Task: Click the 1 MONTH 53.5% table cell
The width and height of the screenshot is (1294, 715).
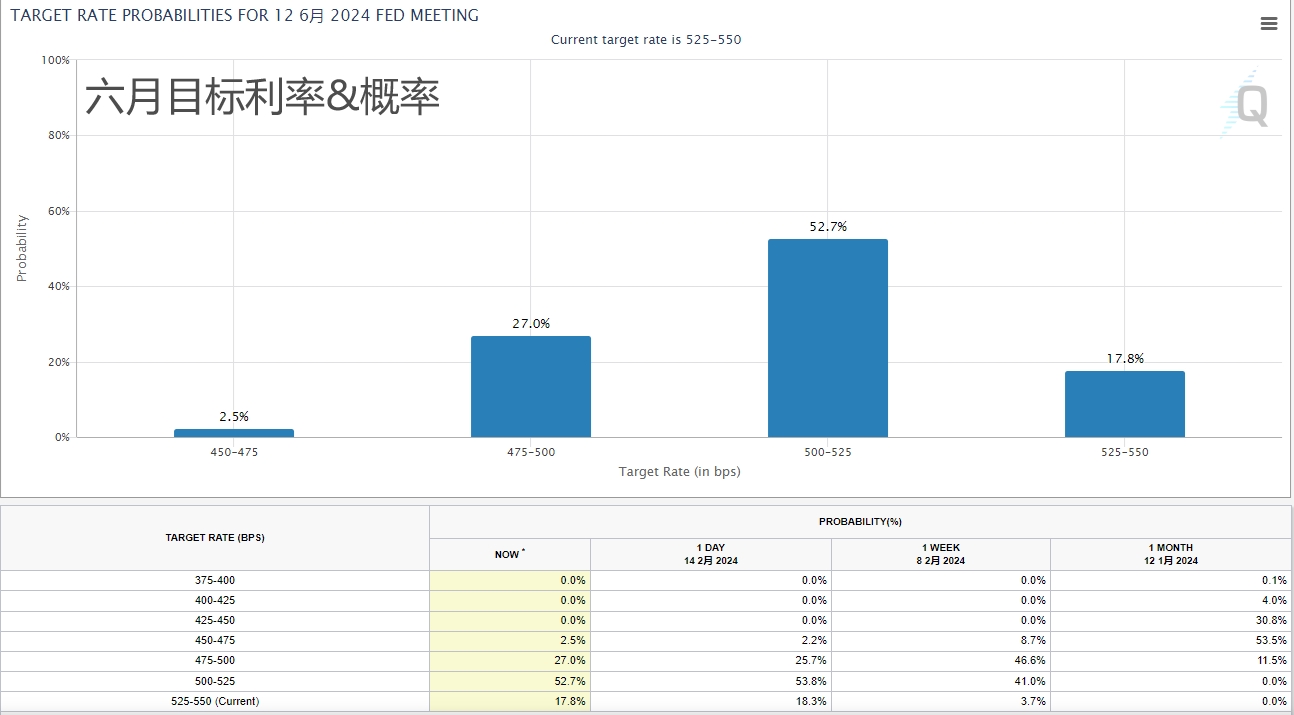Action: coord(1170,640)
